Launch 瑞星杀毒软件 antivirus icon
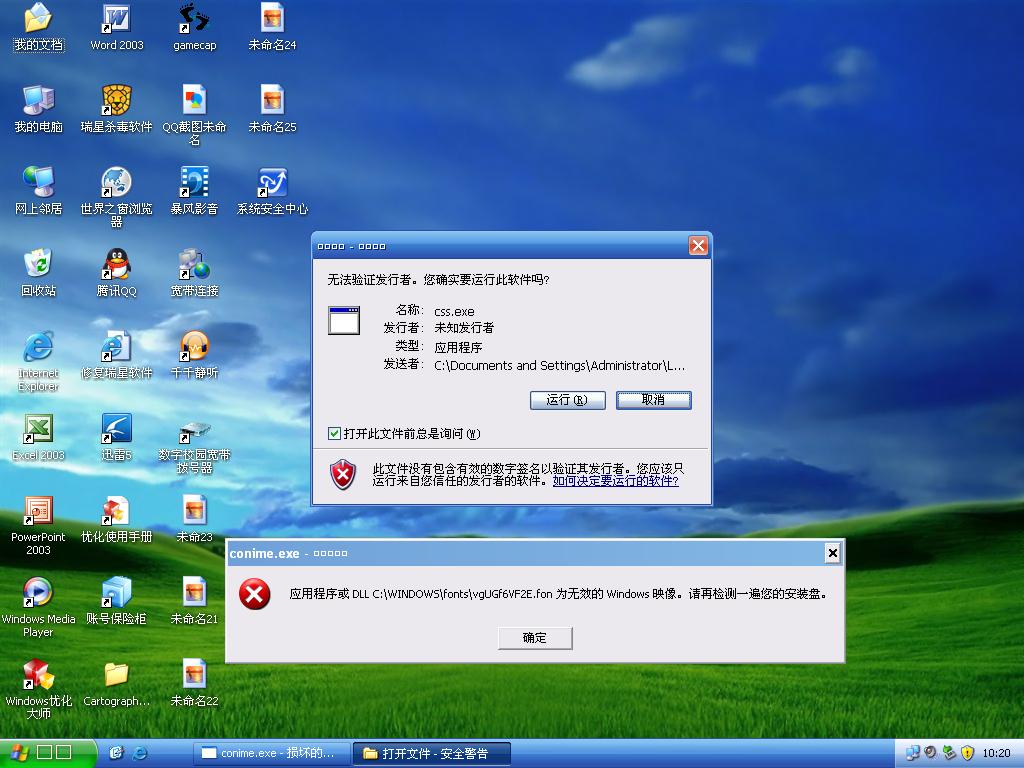The width and height of the screenshot is (1024, 768). pyautogui.click(x=116, y=109)
